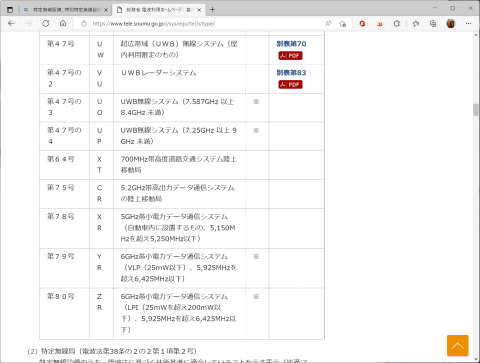The width and height of the screenshot is (480, 363).
Task: Open the browser home page
Action: (x=63, y=24)
